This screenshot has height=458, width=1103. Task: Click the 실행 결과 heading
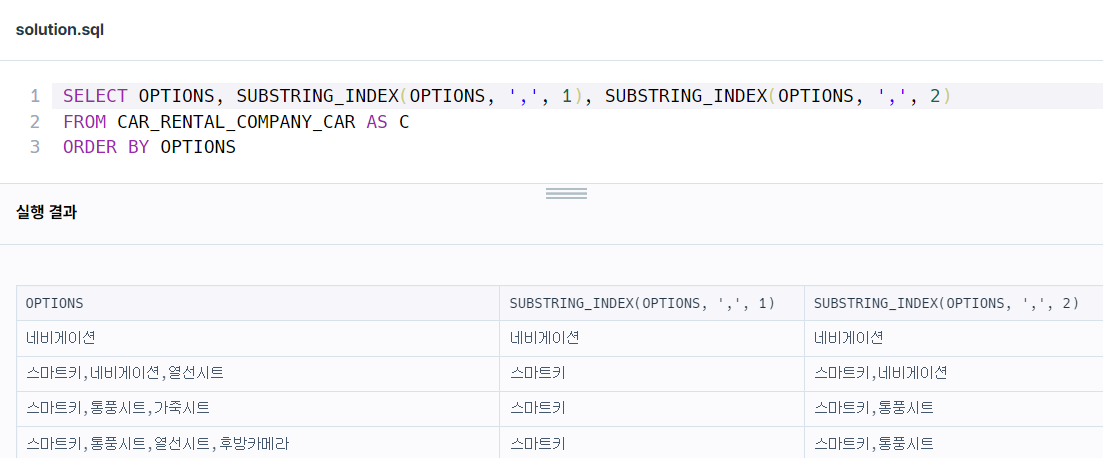coord(46,212)
